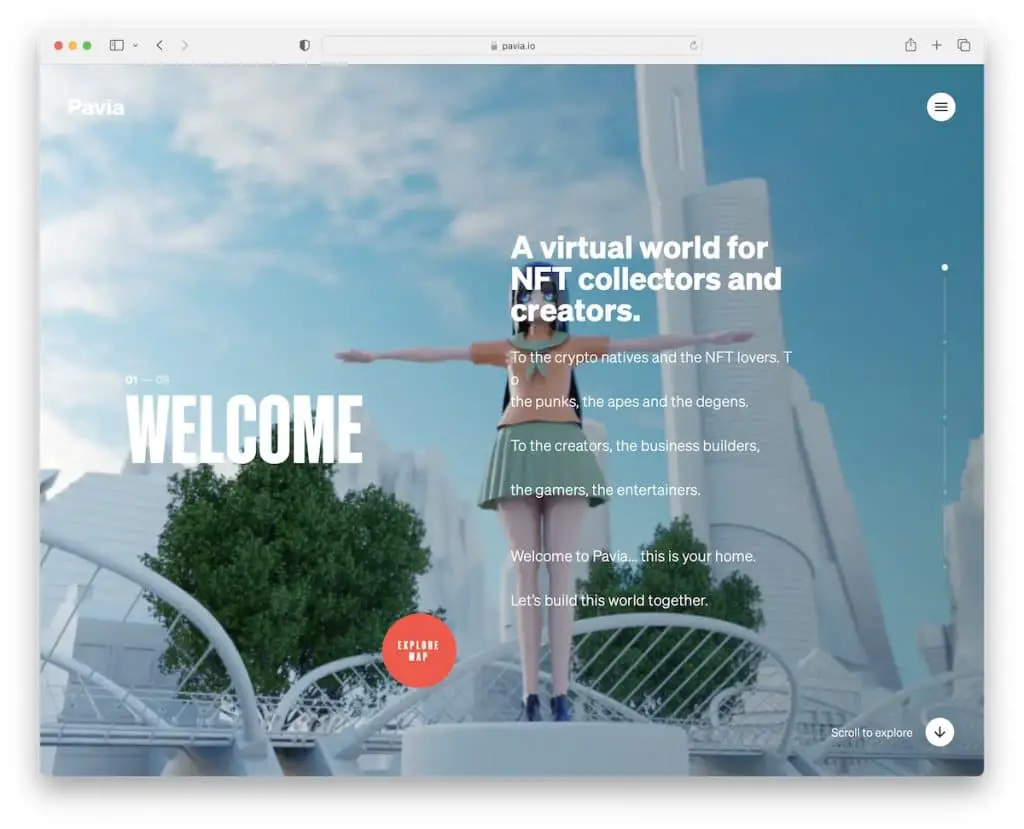Click 'A virtual world for NFT collectors' headline
This screenshot has width=1024, height=829.
[646, 279]
